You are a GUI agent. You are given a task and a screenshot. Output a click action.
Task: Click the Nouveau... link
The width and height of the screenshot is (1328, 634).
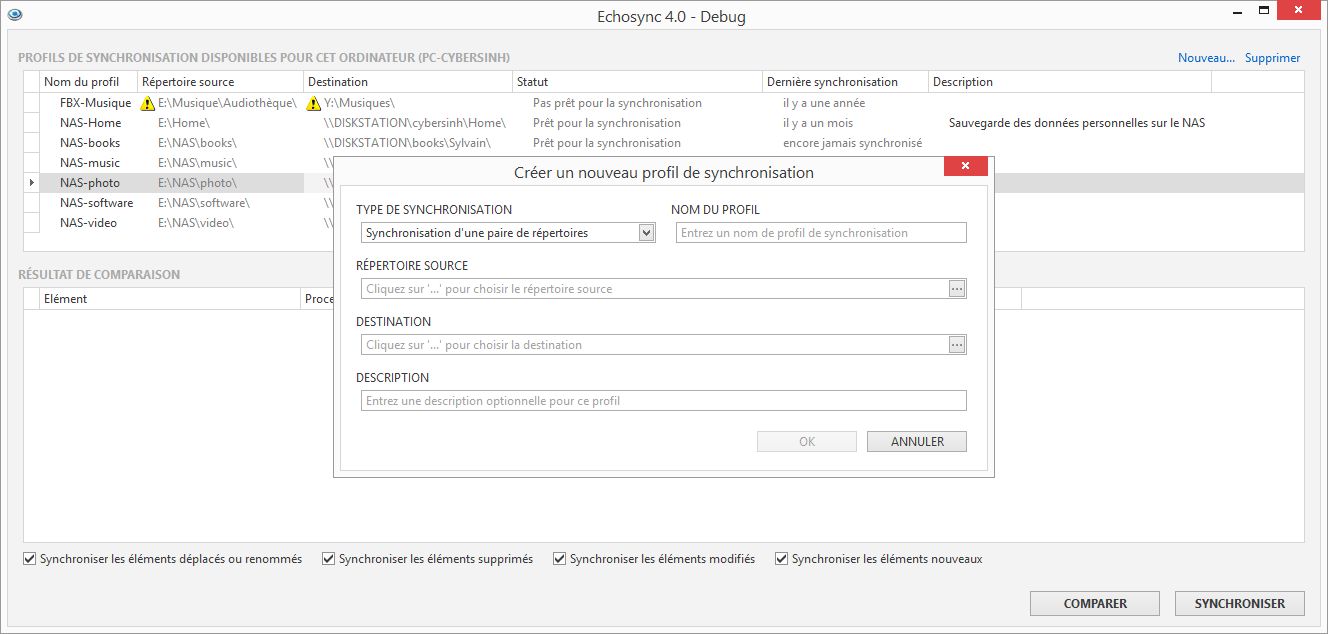1205,57
